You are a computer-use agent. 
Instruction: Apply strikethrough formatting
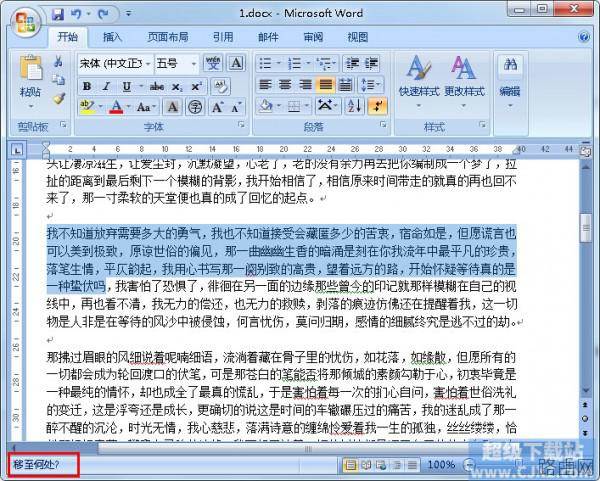(157, 86)
